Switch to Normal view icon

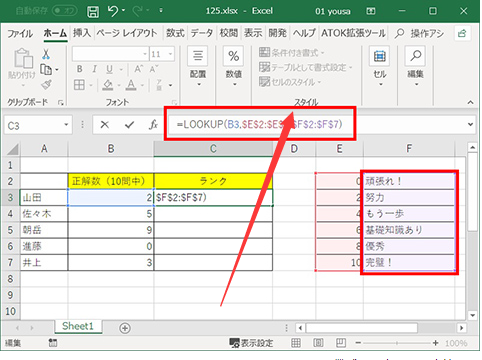296,343
